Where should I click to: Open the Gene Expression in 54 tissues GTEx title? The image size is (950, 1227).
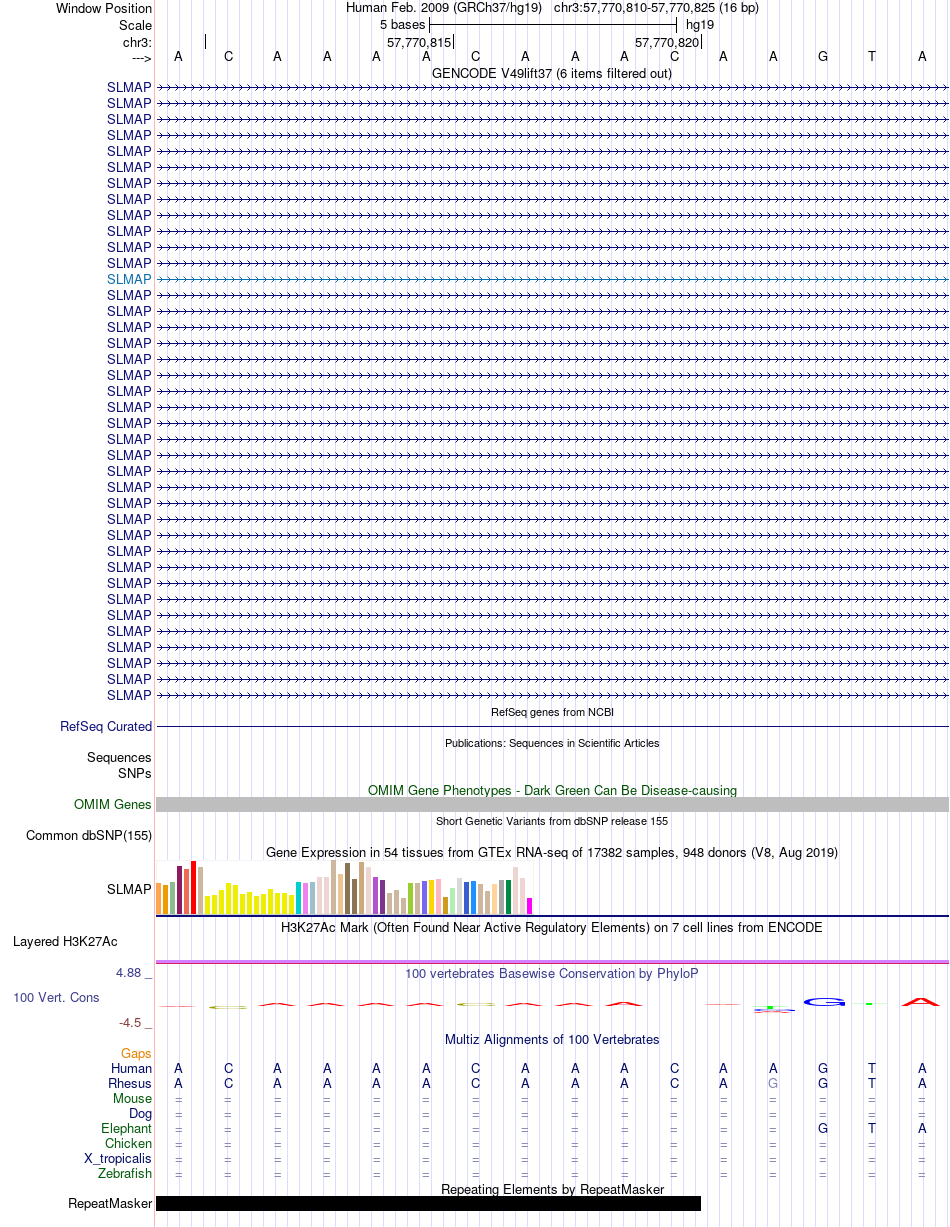click(x=552, y=853)
